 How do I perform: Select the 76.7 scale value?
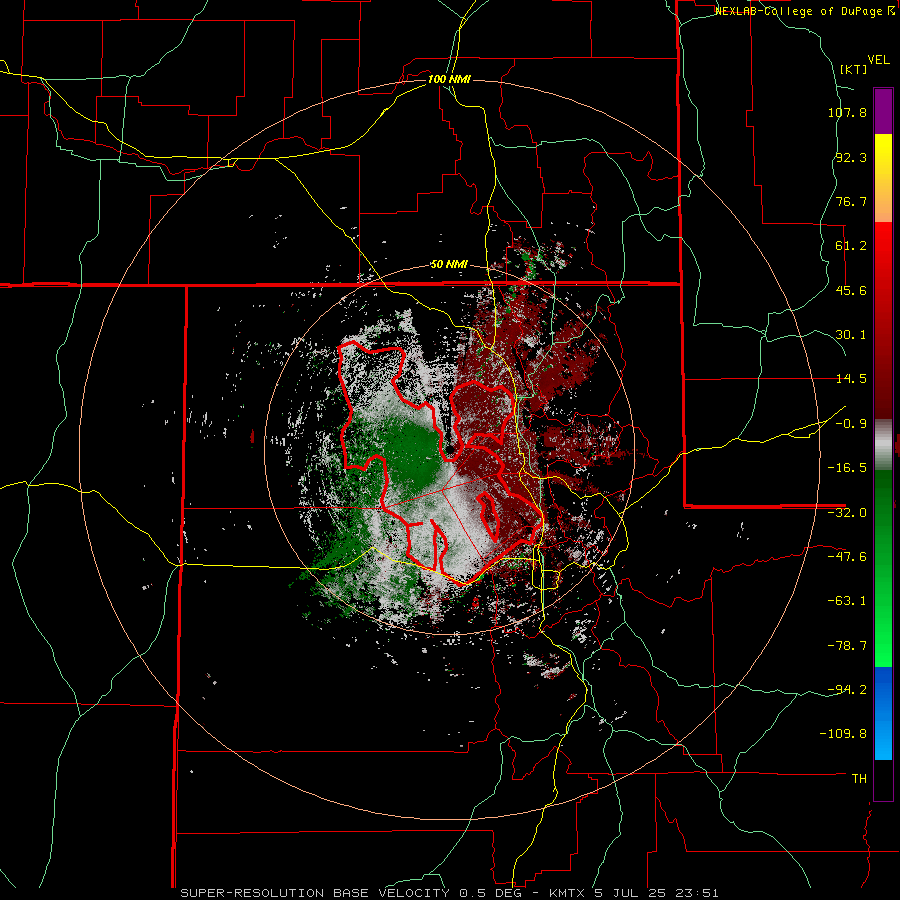click(x=850, y=201)
